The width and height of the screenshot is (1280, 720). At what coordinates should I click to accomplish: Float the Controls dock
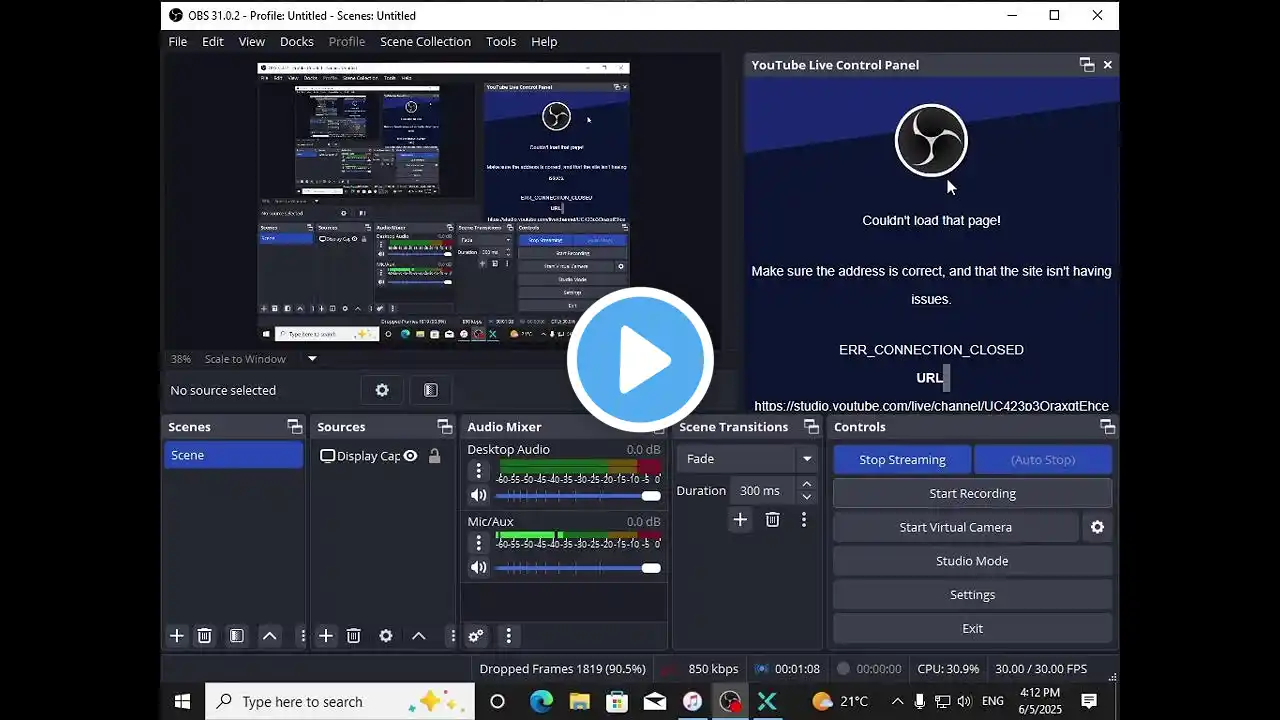pyautogui.click(x=1107, y=427)
